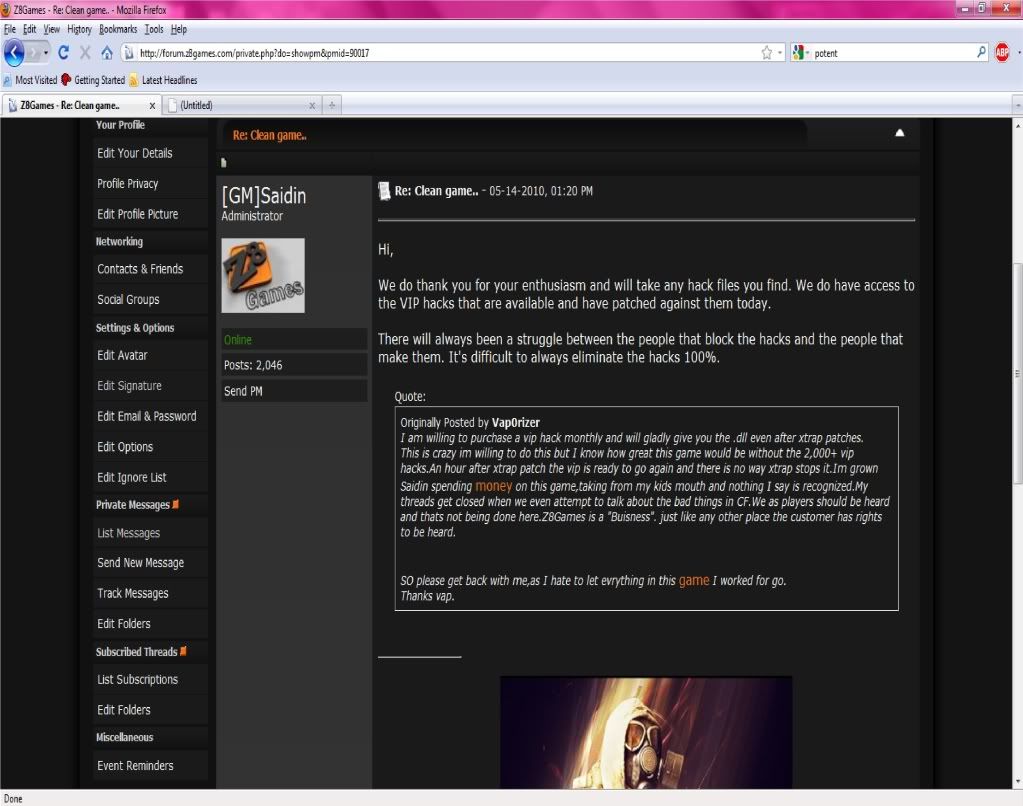1023x806 pixels.
Task: Open Send New Message in the sidebar
Action: pos(140,563)
